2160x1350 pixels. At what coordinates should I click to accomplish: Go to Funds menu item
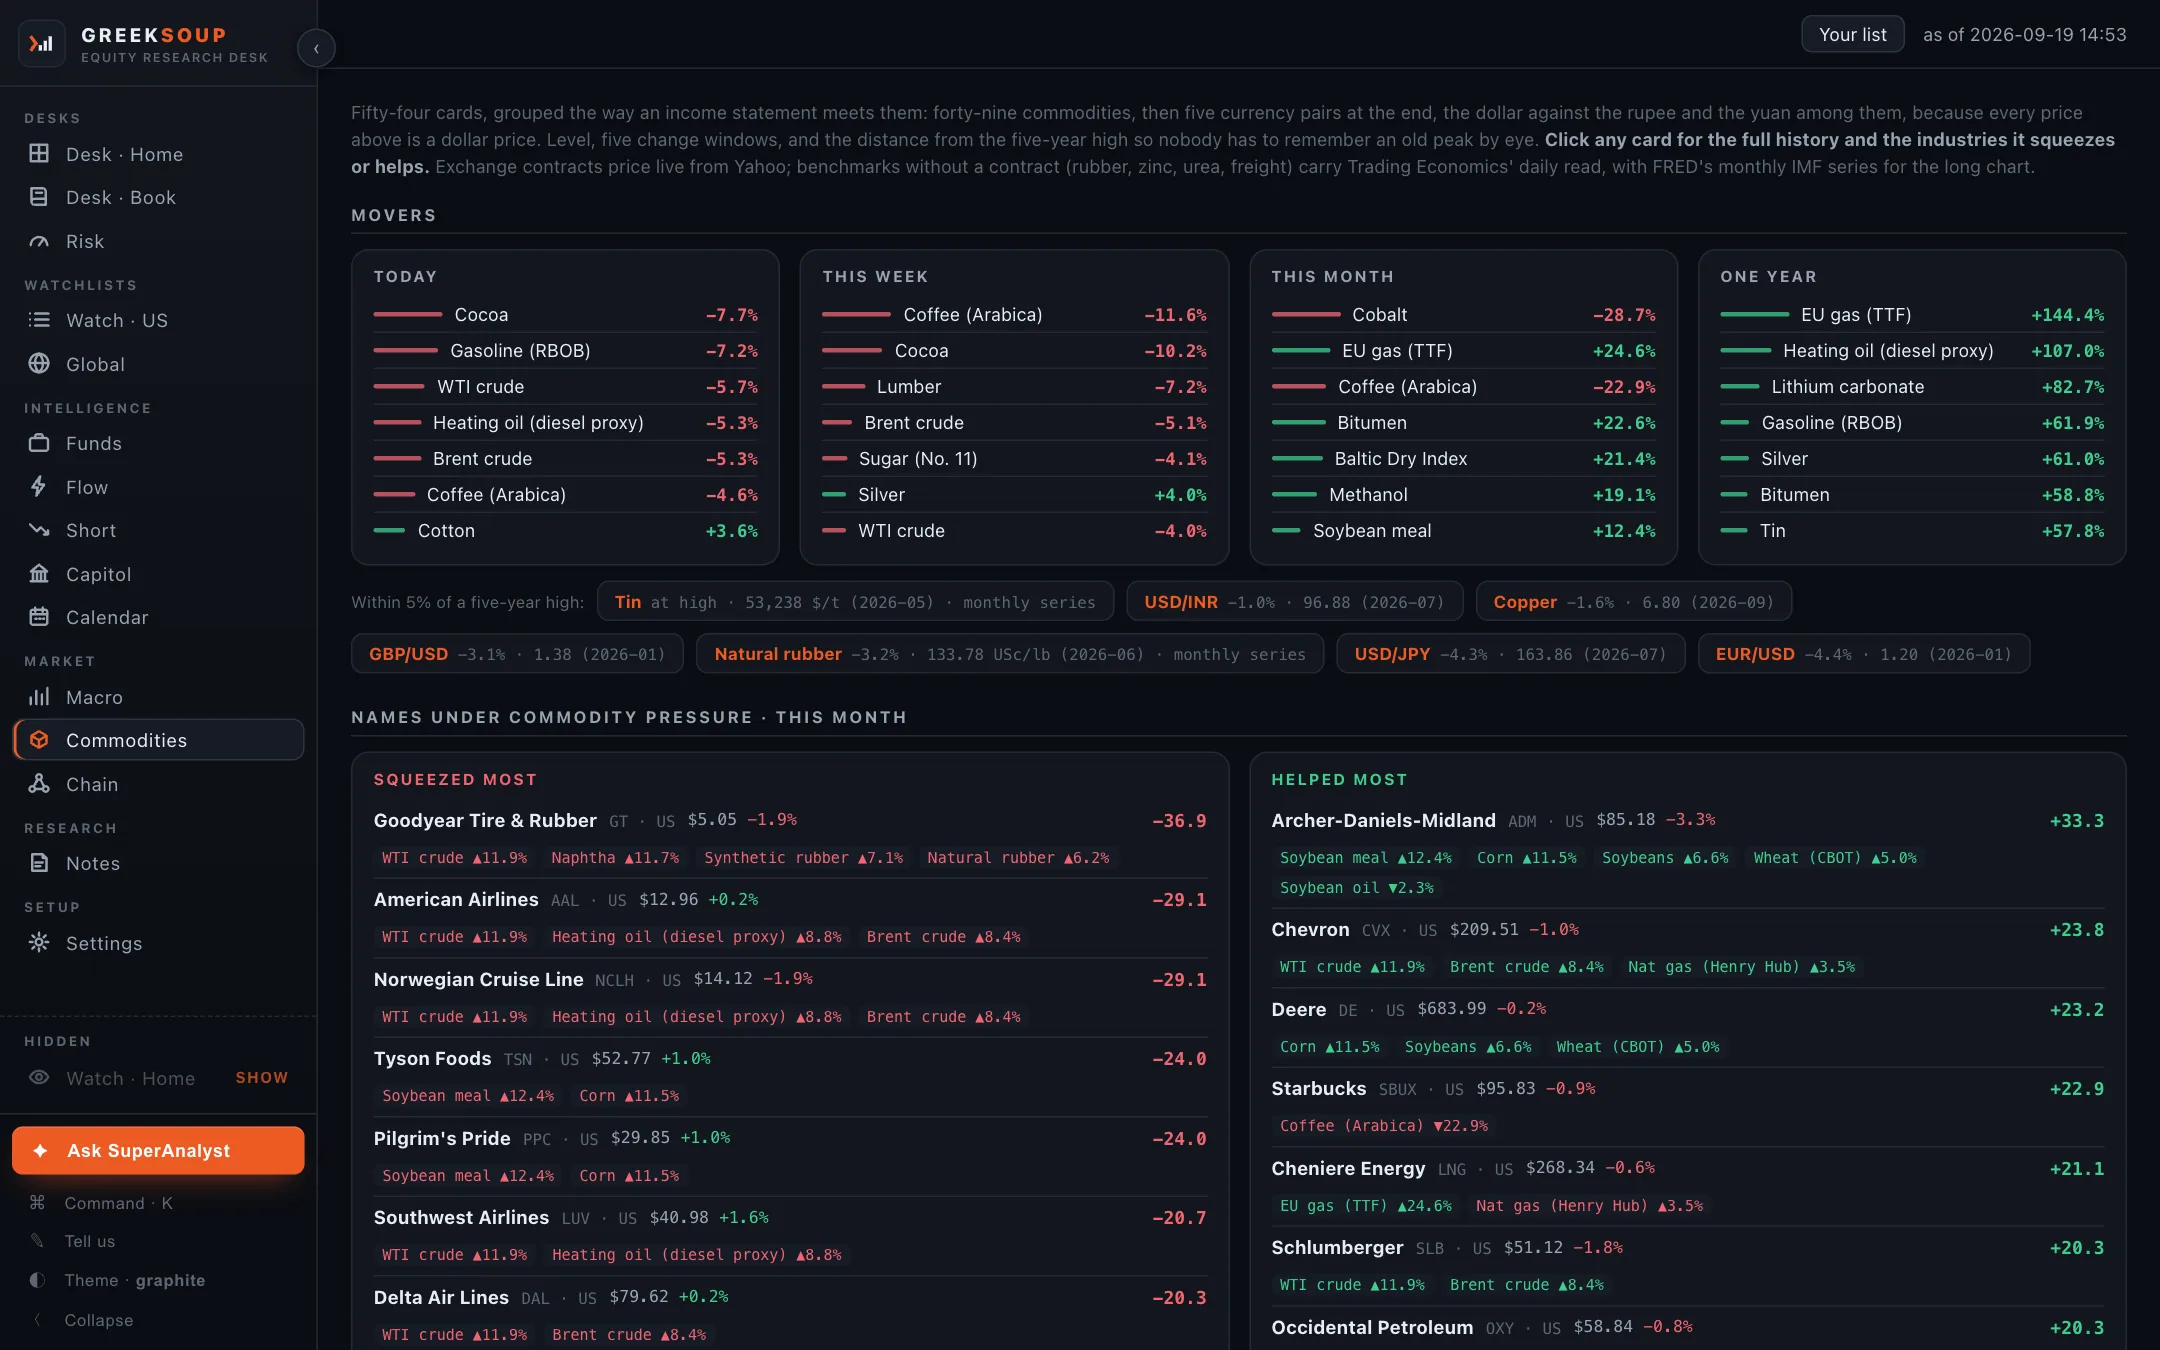[x=158, y=443]
